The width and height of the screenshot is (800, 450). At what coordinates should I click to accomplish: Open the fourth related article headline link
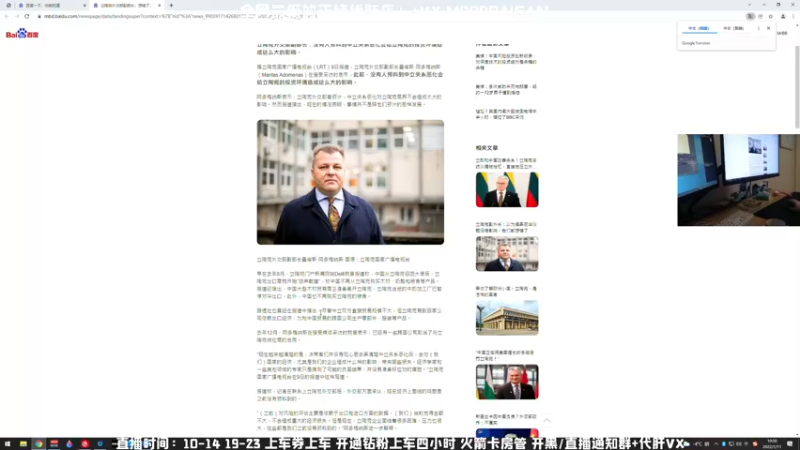pos(506,356)
